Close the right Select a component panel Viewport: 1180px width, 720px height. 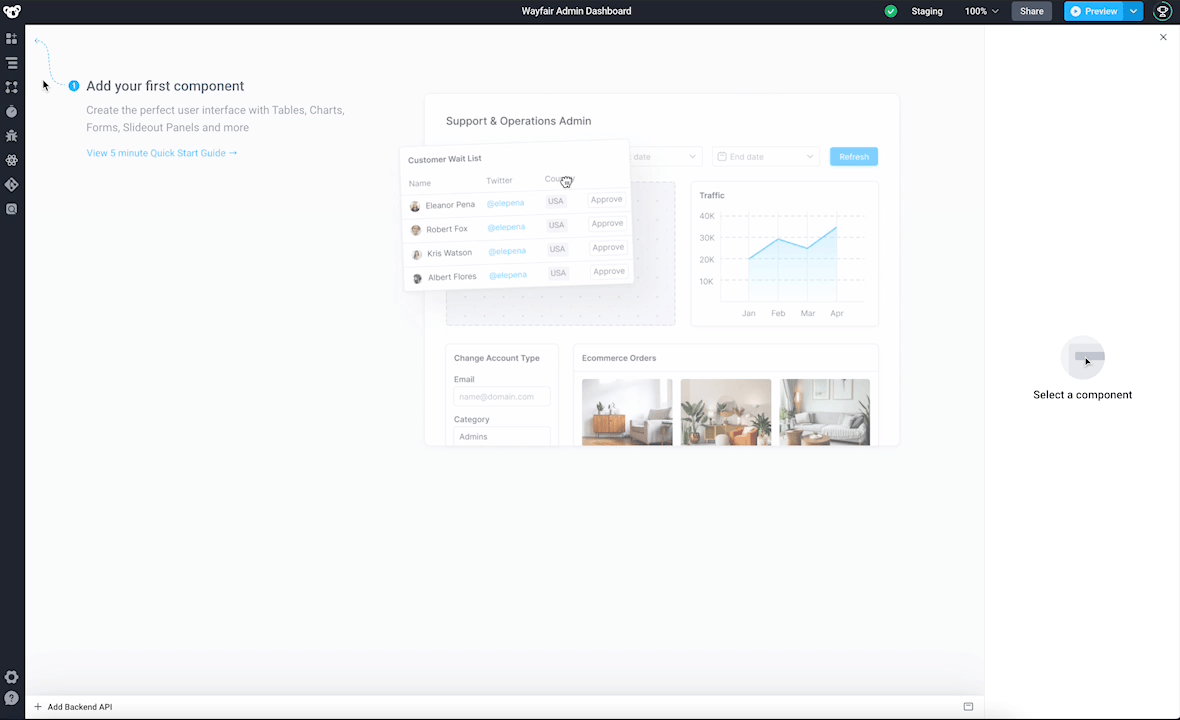pyautogui.click(x=1163, y=37)
